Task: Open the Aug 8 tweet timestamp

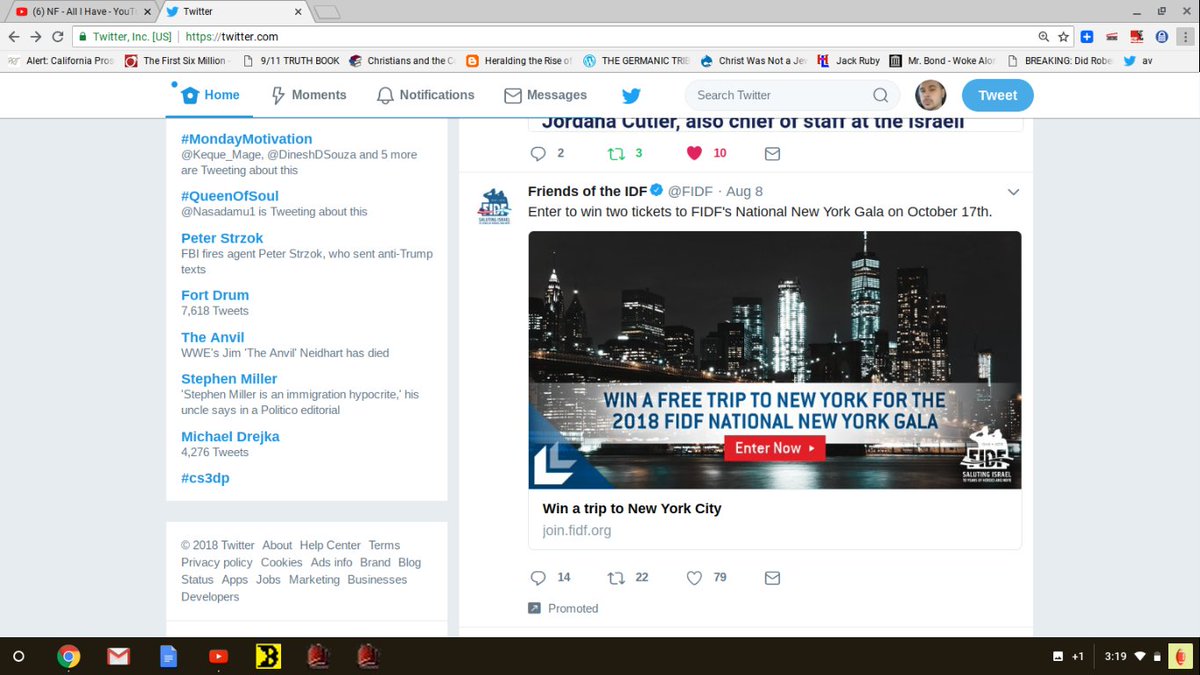Action: (744, 191)
